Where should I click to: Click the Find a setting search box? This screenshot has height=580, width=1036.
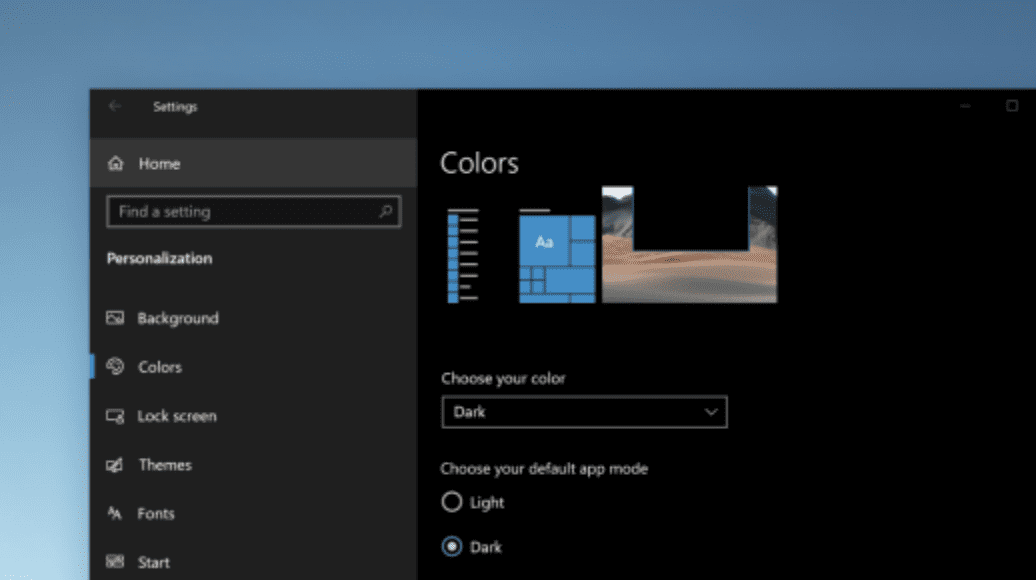tap(240, 212)
